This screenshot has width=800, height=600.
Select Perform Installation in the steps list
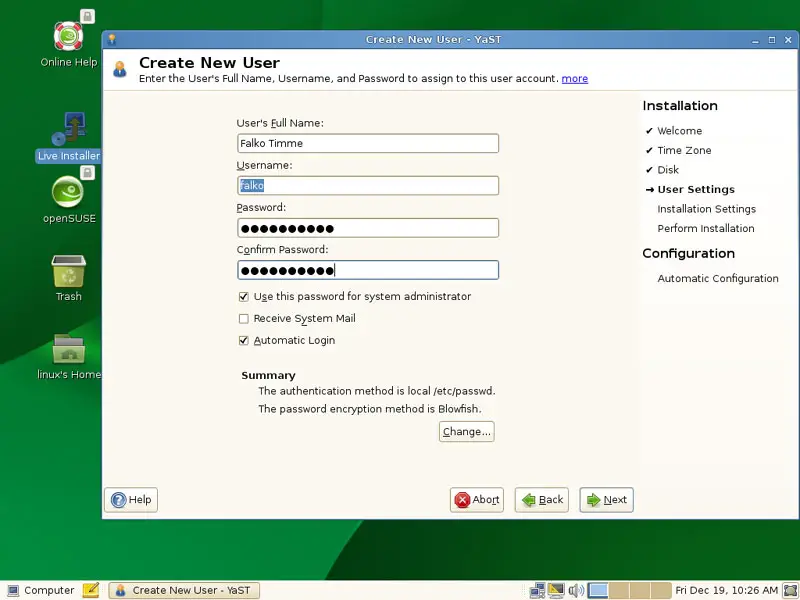(706, 229)
